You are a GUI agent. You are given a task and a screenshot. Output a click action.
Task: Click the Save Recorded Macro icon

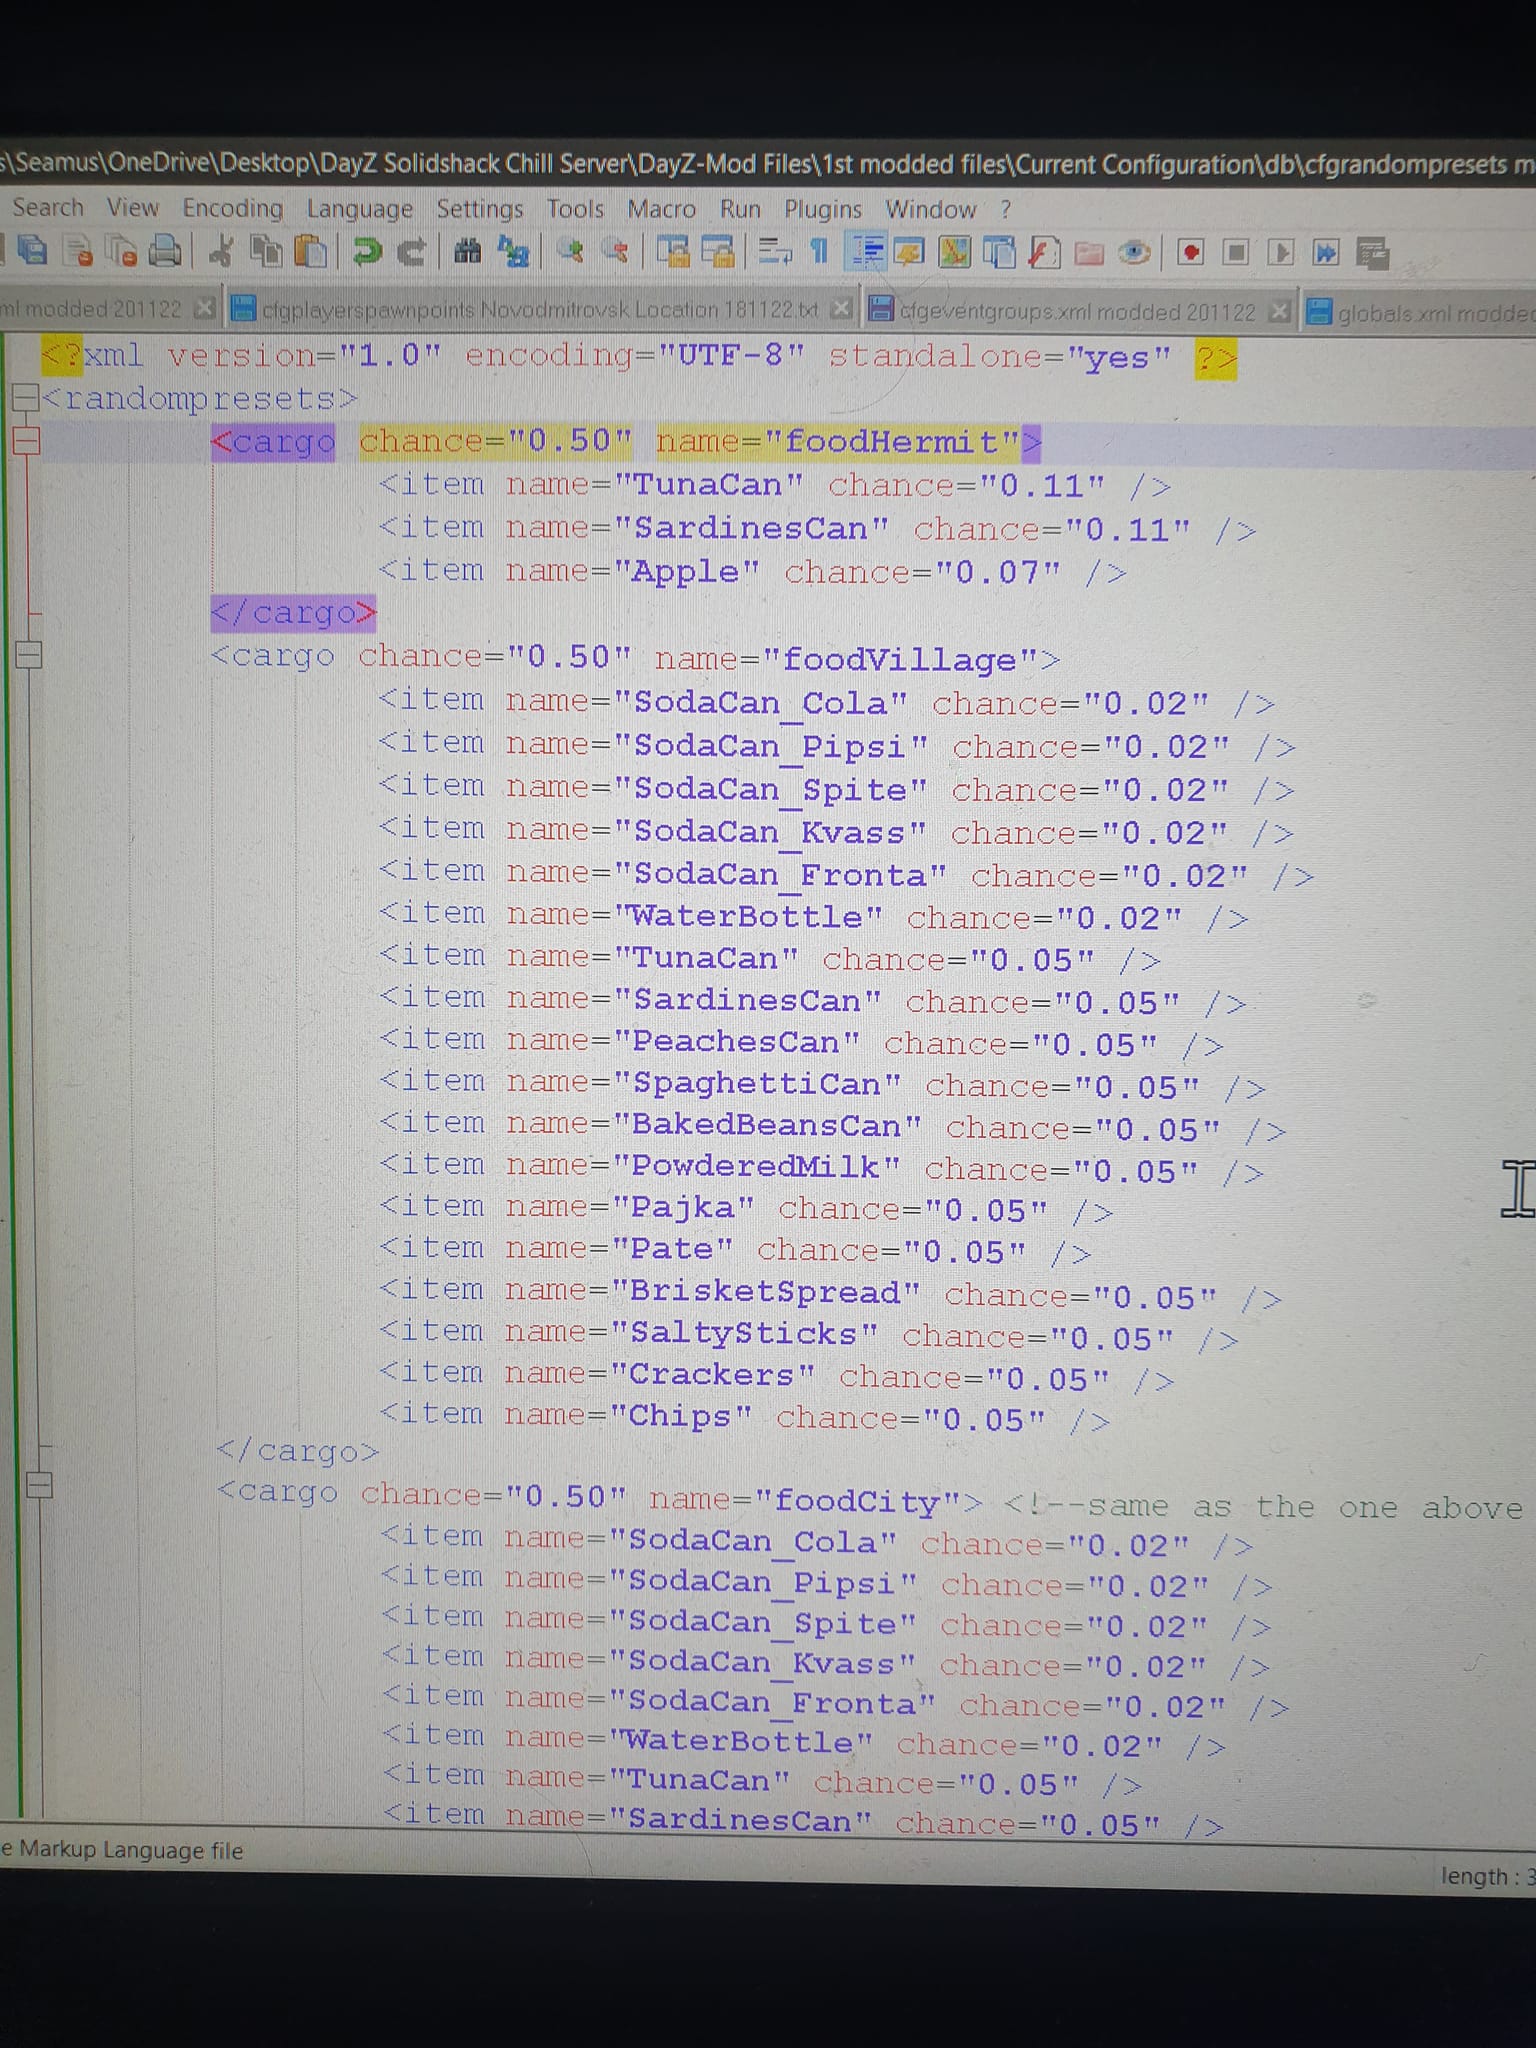(1373, 253)
